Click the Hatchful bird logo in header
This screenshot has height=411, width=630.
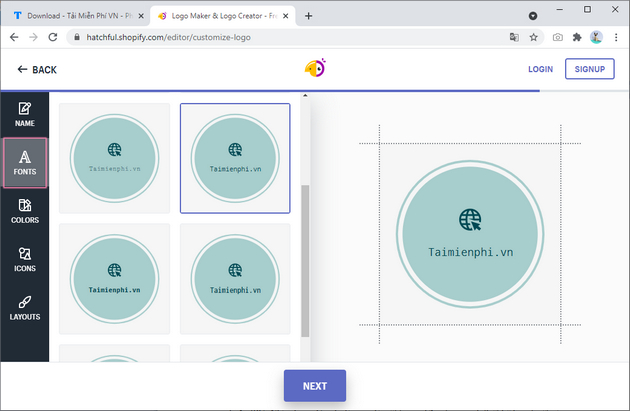315,69
